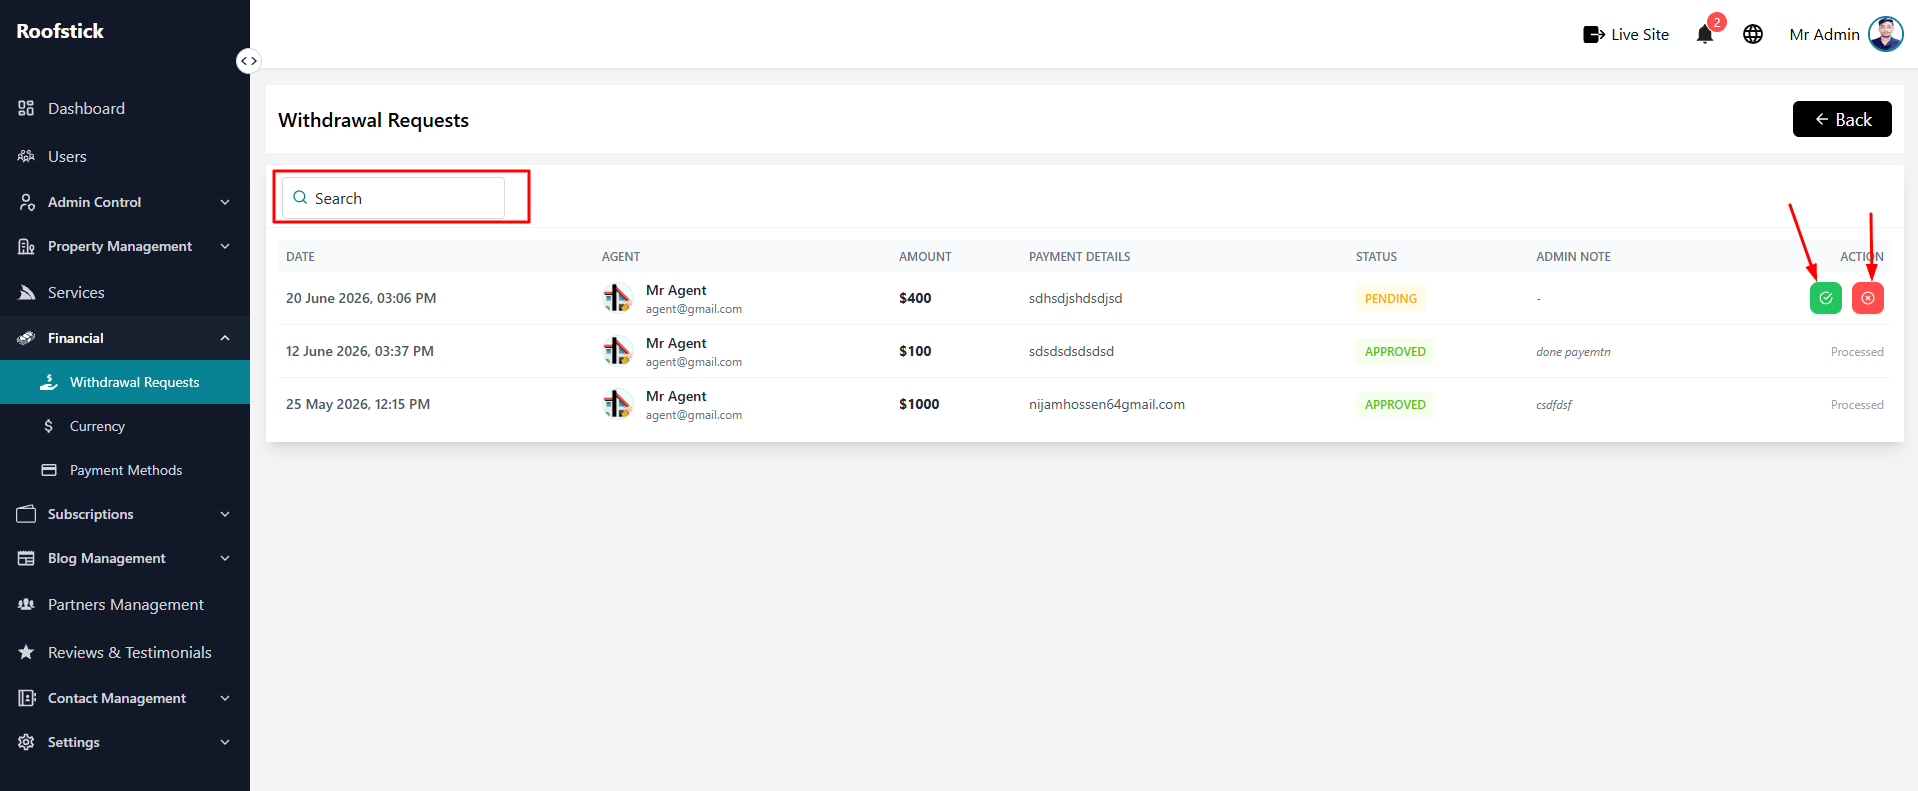Expand the Blog Management menu
Screen dimensions: 1918x791
tap(124, 558)
